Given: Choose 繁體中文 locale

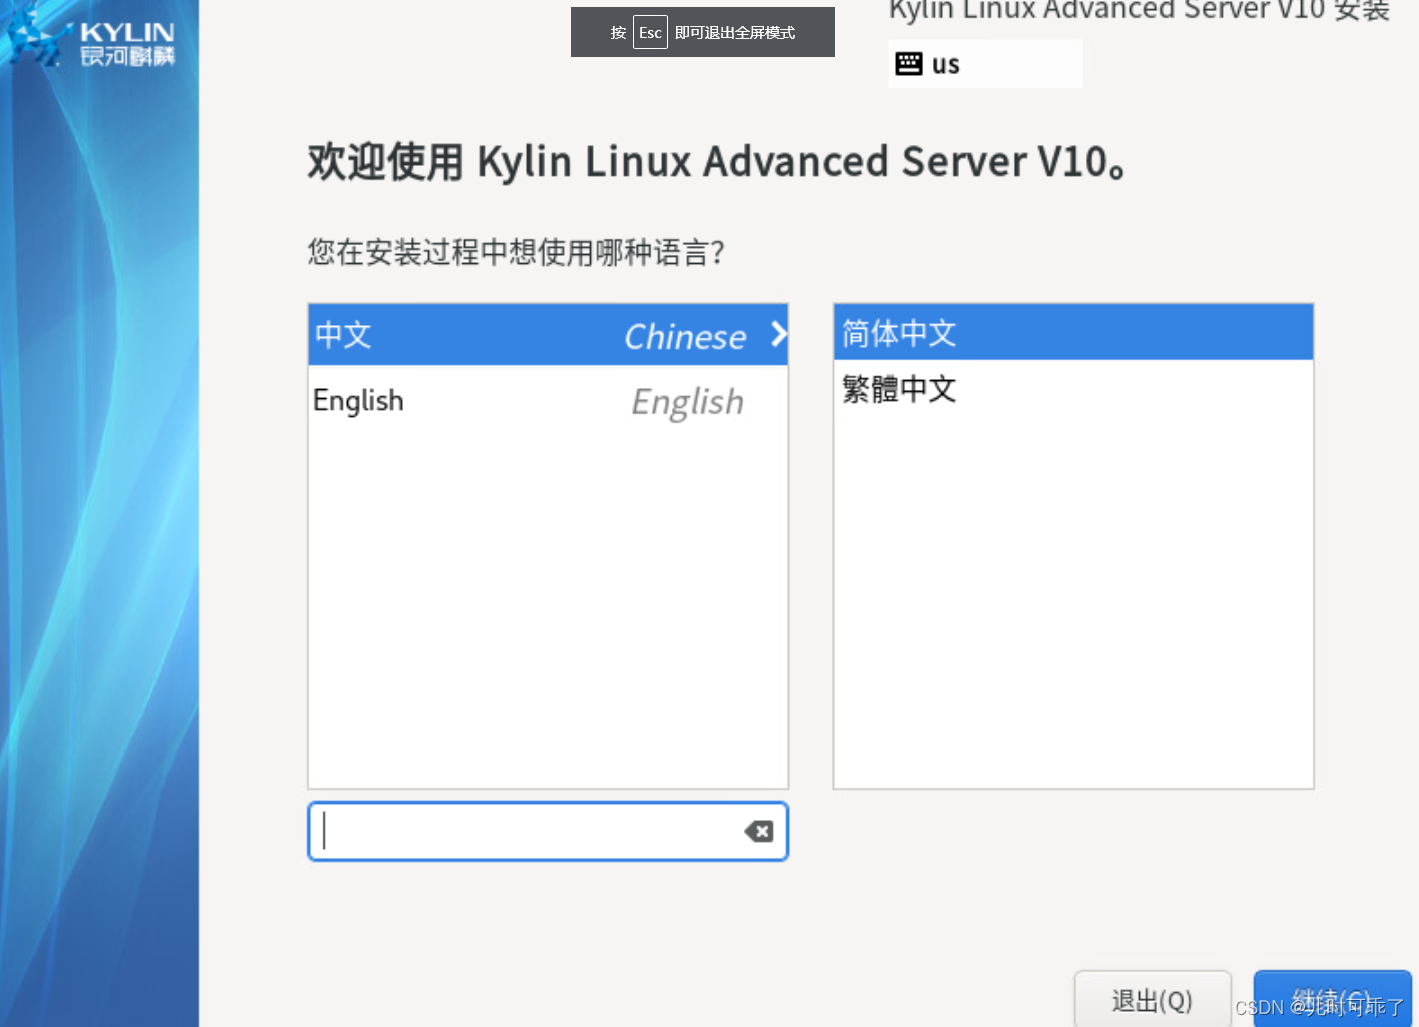Looking at the screenshot, I should coord(1073,388).
